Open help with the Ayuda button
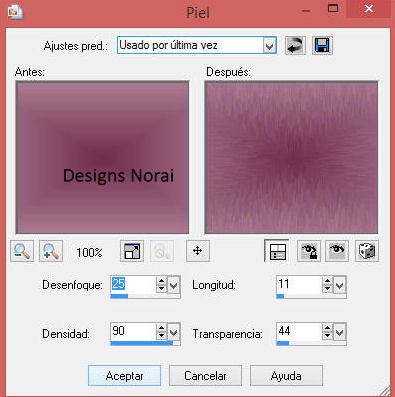Screen dimensions: 395x397 pyautogui.click(x=286, y=376)
